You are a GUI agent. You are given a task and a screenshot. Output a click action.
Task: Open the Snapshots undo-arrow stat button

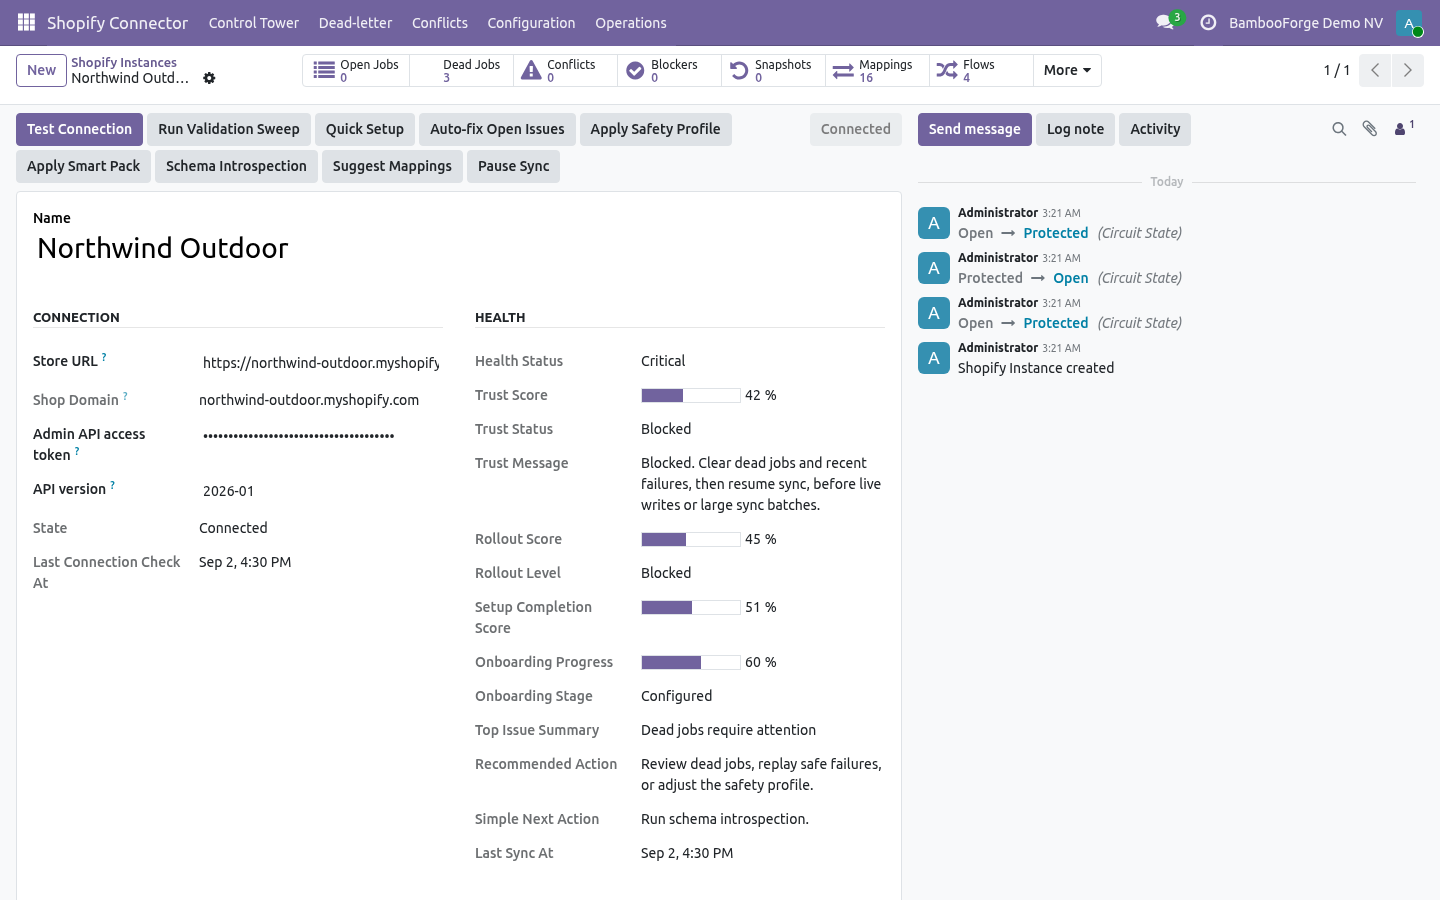click(x=773, y=71)
